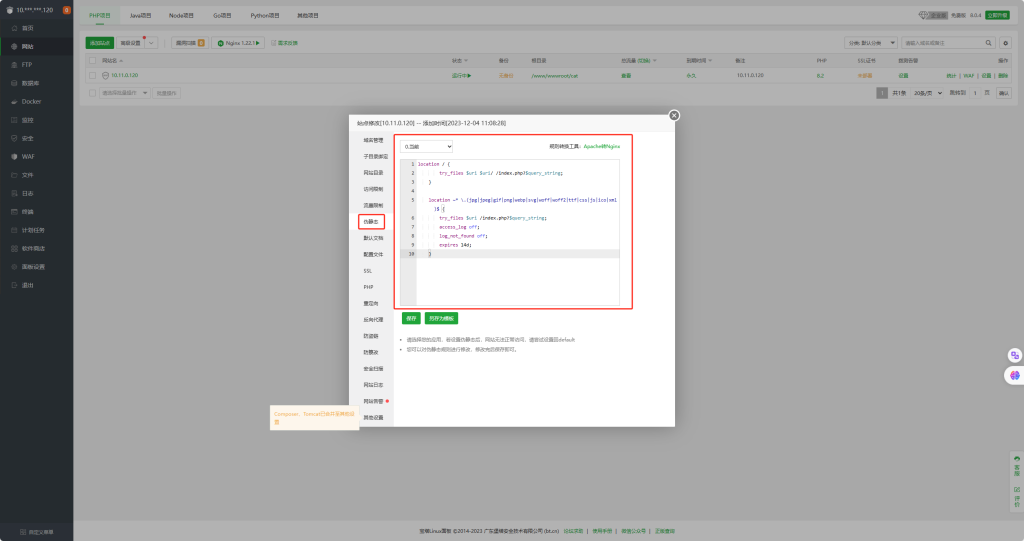The height and width of the screenshot is (541, 1024).
Task: Click the 立即升级 upgrade button
Action: [997, 15]
